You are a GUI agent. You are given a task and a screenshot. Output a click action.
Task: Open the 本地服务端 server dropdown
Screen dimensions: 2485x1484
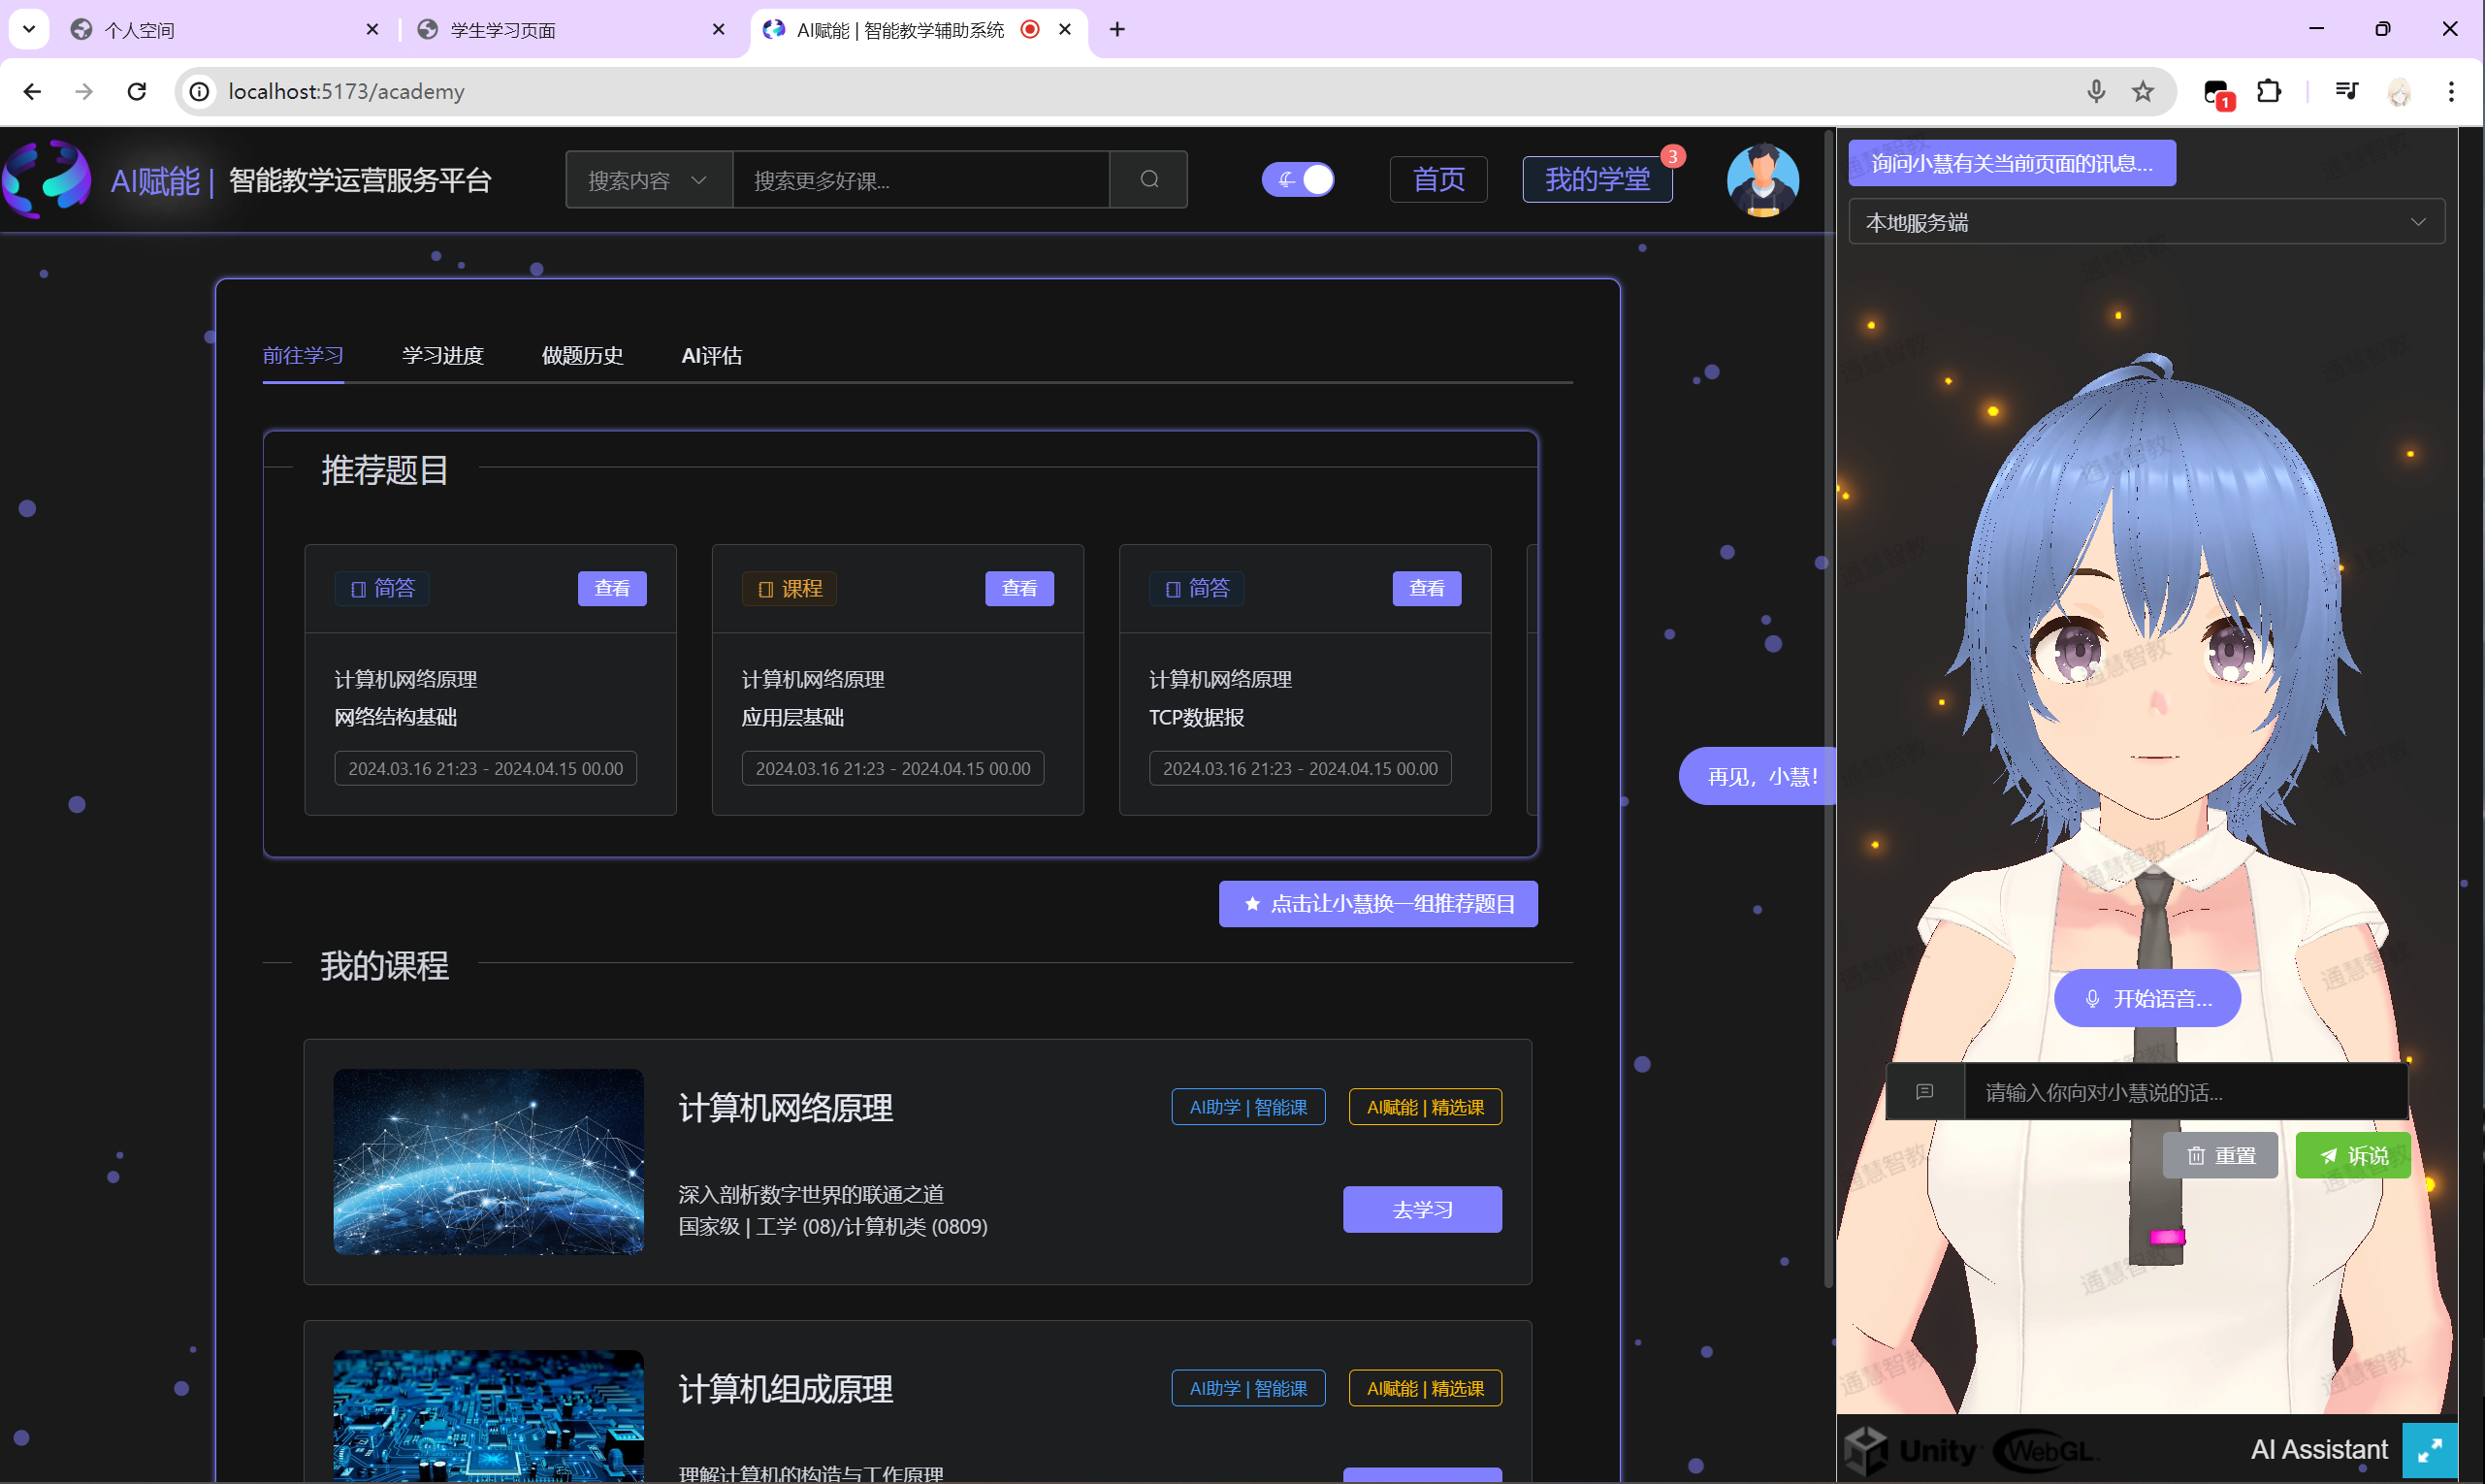coord(2145,221)
